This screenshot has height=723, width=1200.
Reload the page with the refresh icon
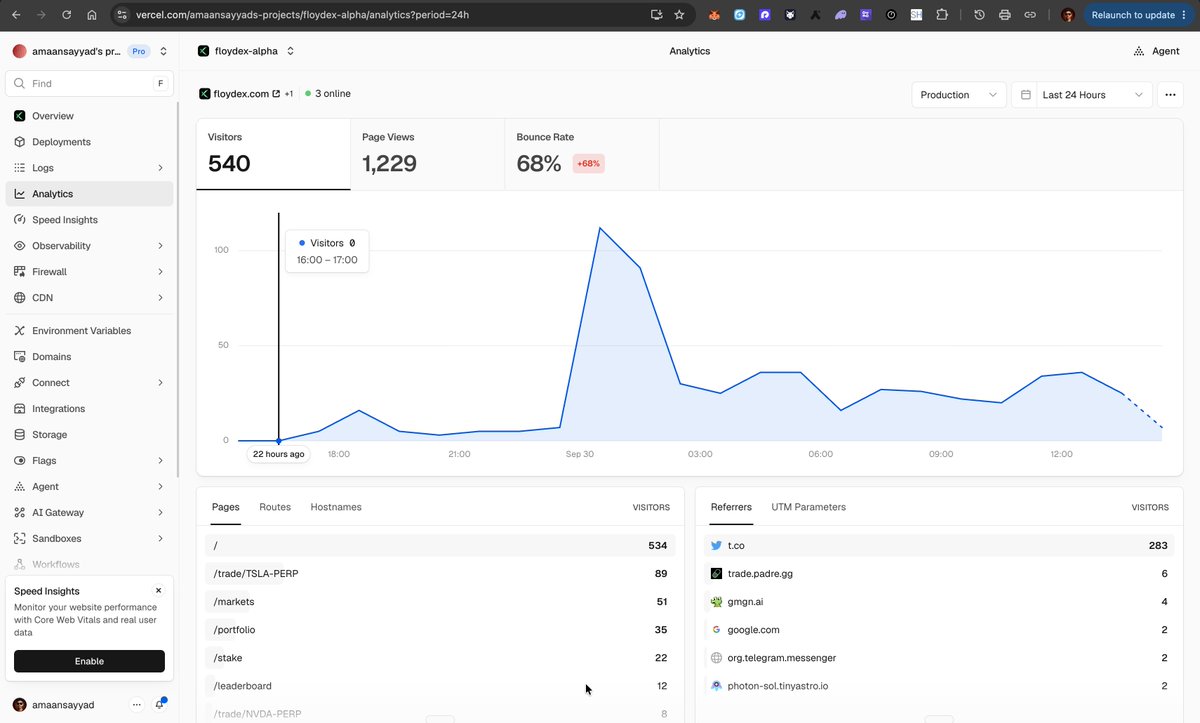tap(66, 15)
